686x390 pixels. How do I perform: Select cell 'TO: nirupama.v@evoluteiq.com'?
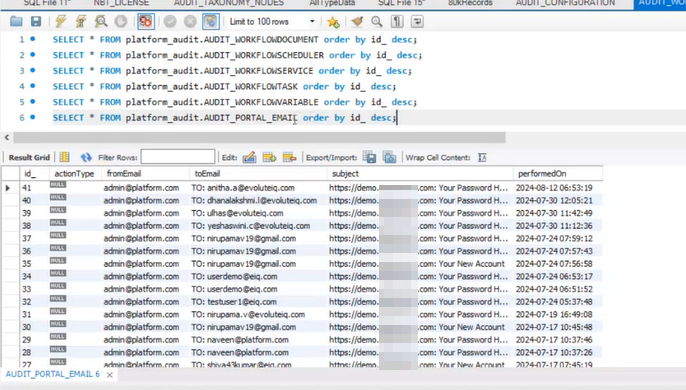(x=258, y=315)
